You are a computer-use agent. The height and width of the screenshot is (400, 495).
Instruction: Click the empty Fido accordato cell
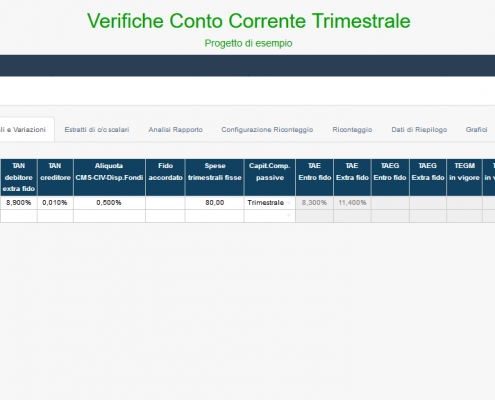(x=165, y=203)
